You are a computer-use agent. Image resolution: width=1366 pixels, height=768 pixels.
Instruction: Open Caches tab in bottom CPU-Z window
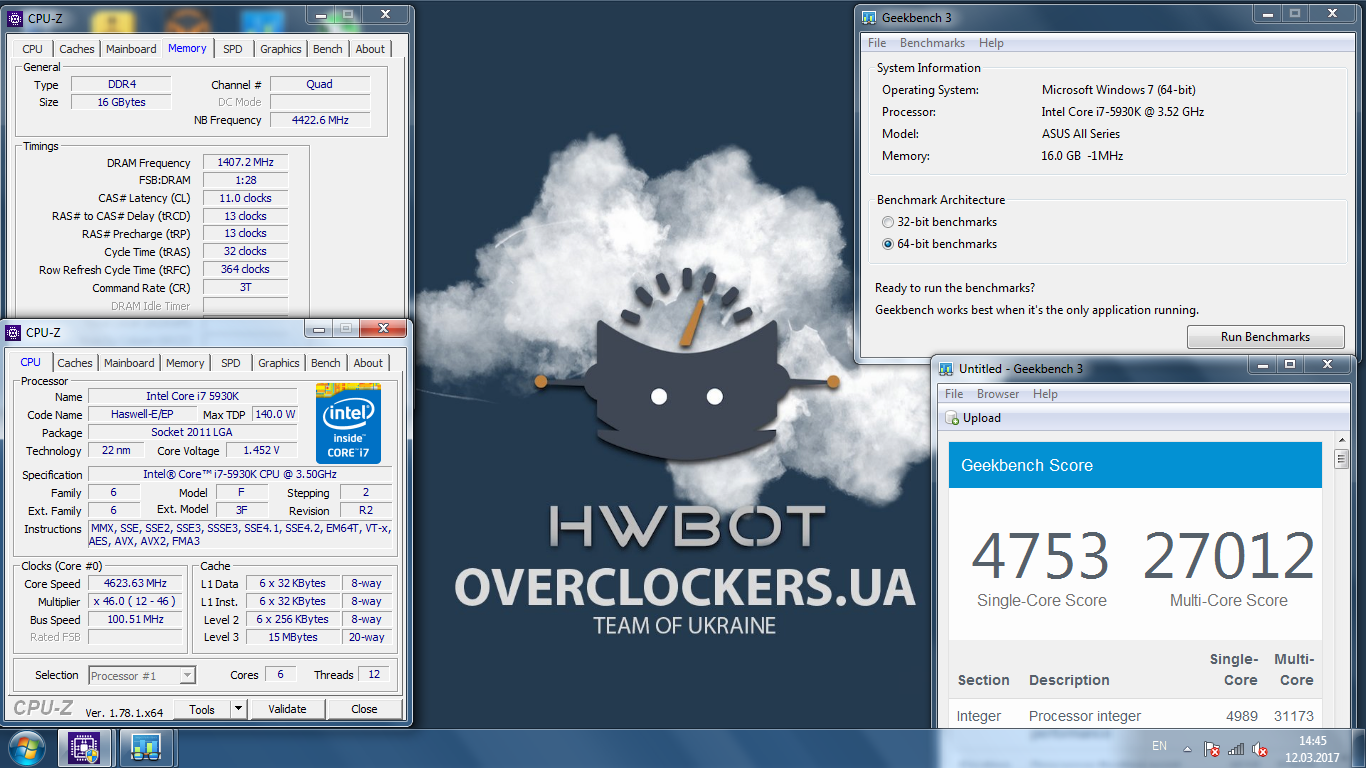(75, 363)
